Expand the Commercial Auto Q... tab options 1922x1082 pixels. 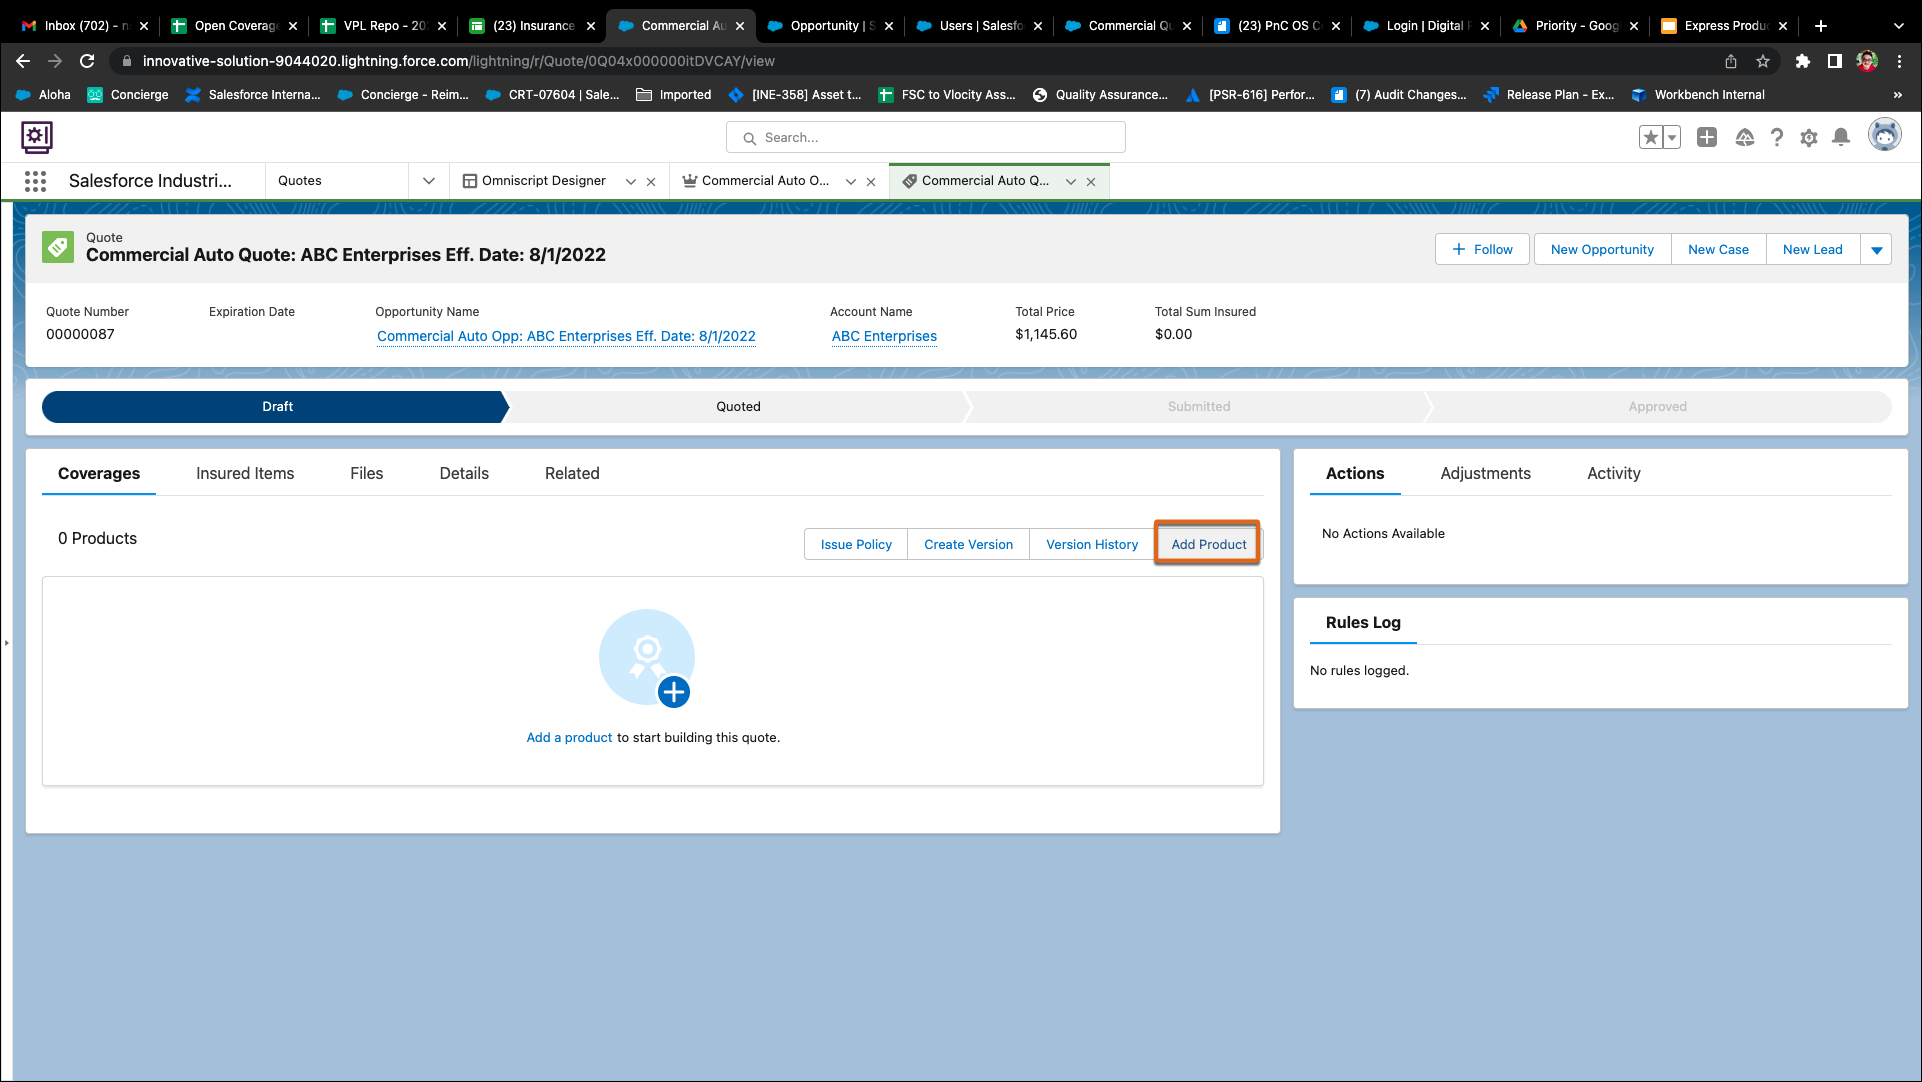tap(1071, 182)
